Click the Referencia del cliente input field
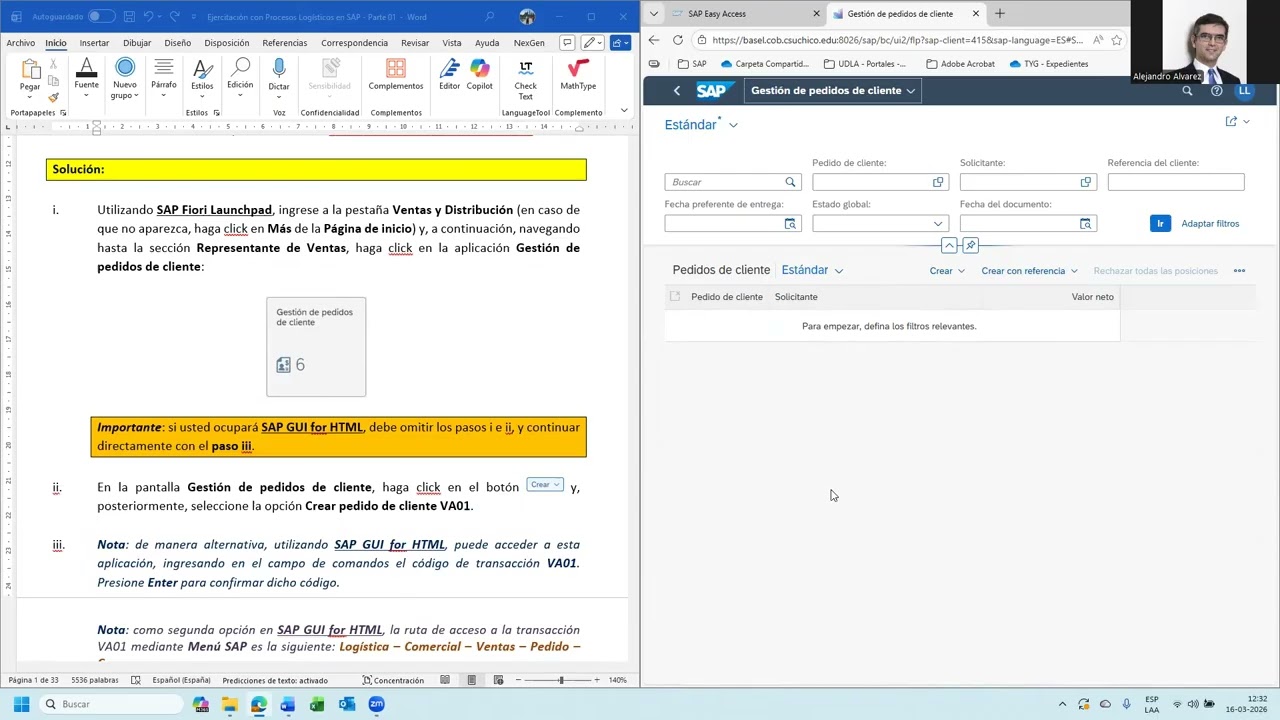1280x720 pixels. coord(1176,182)
